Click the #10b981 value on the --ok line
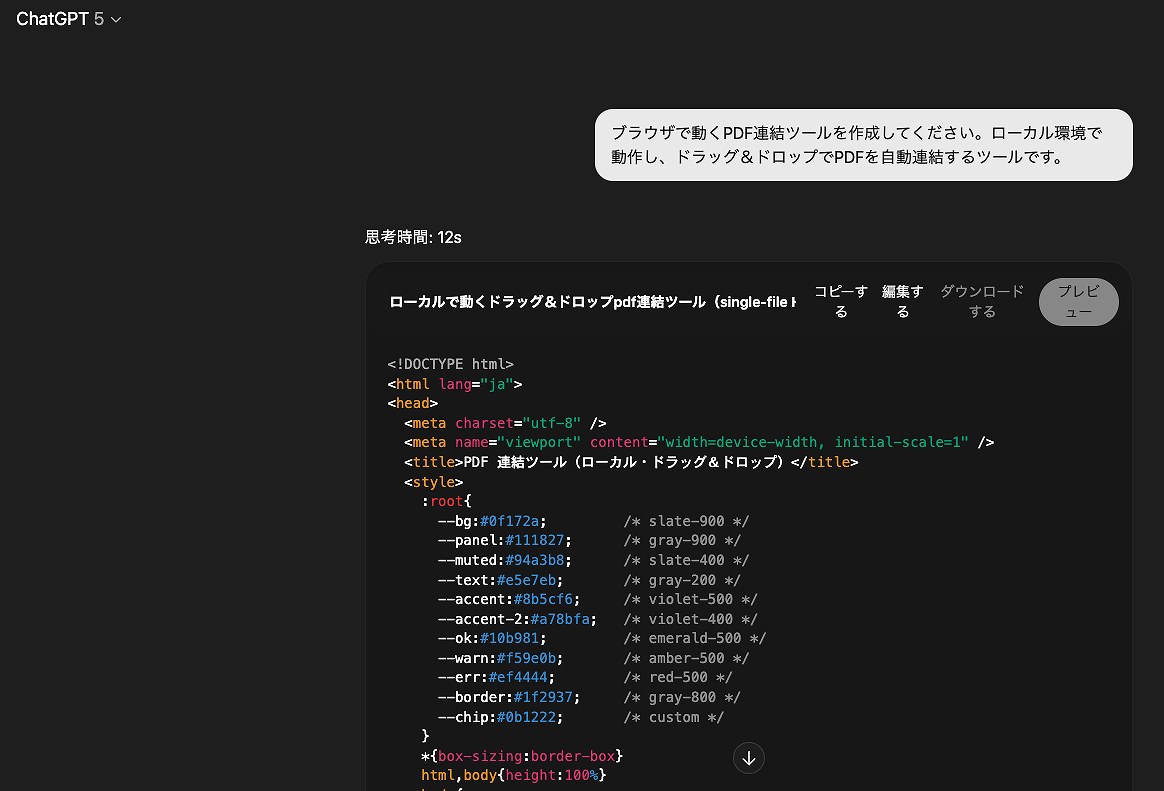1164x791 pixels. (513, 638)
